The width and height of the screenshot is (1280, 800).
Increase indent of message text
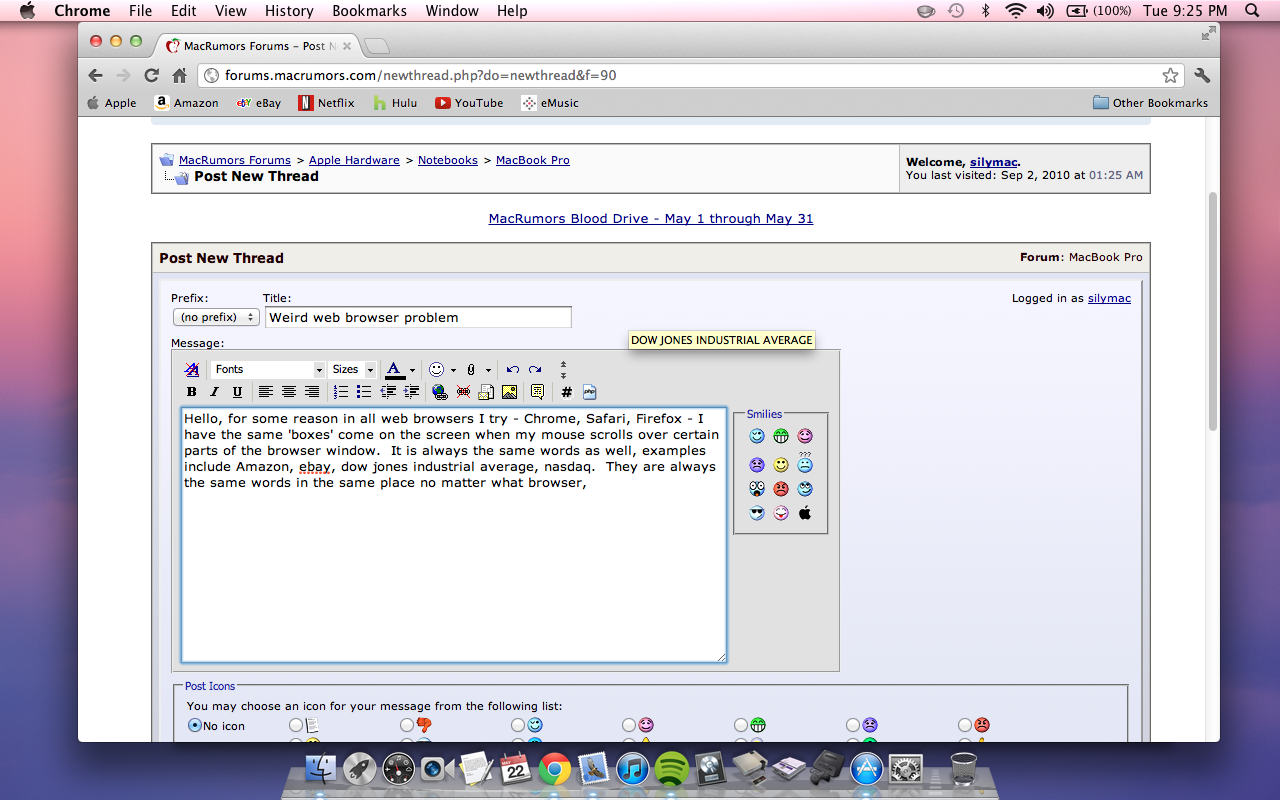pos(411,392)
